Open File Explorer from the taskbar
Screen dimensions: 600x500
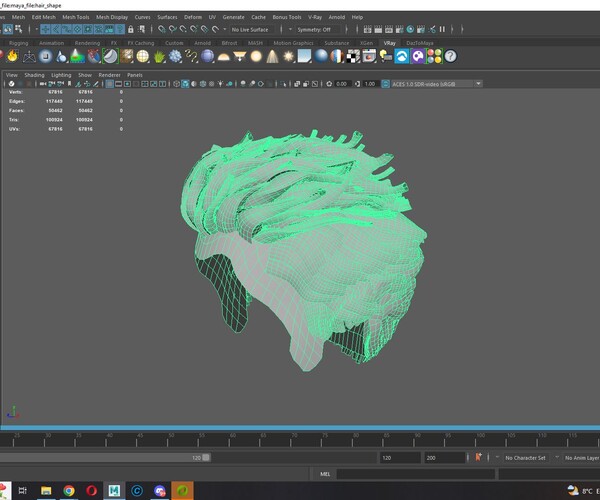(x=46, y=490)
